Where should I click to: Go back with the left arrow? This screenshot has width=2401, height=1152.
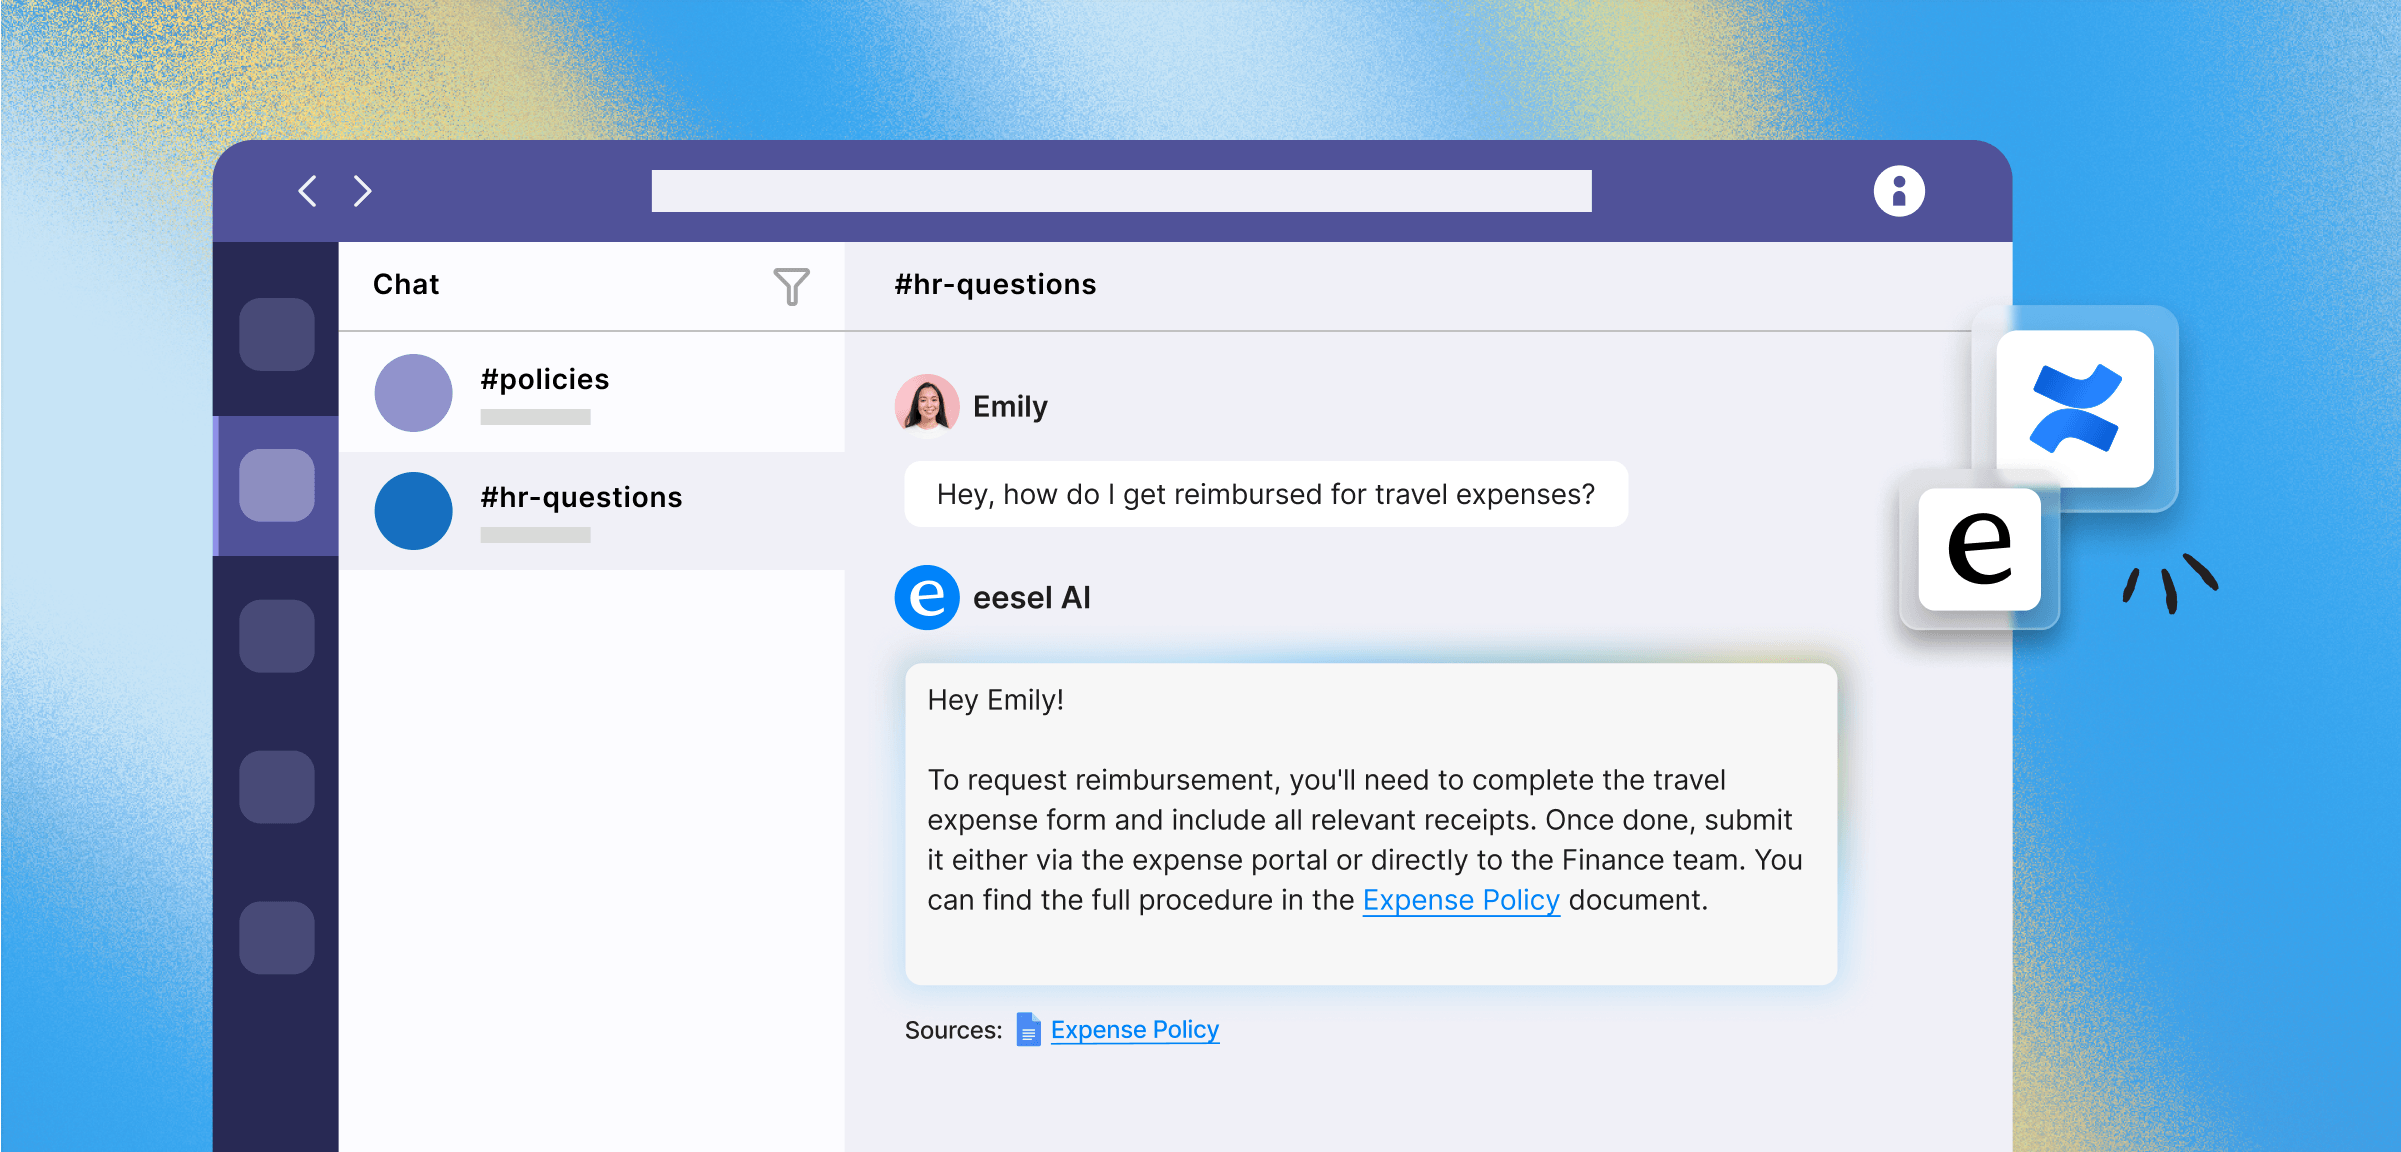(x=308, y=191)
